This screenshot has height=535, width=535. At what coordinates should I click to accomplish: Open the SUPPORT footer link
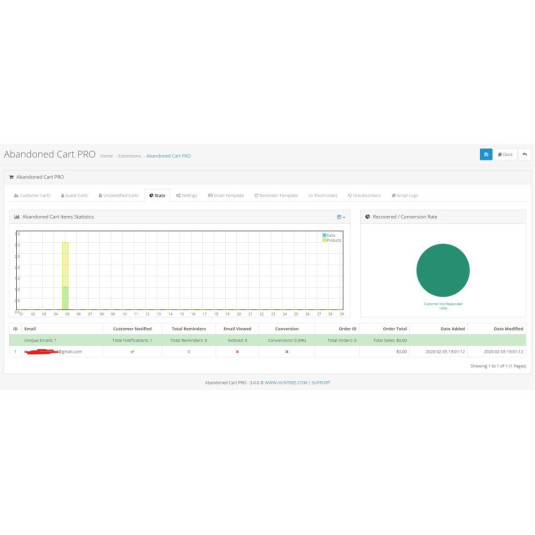321,383
